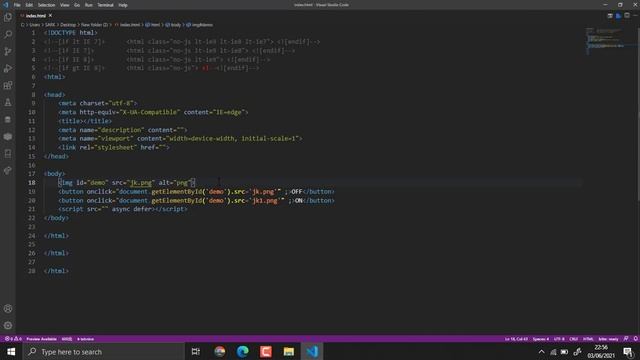Image resolution: width=640 pixels, height=360 pixels.
Task: Open the Run menu
Action: (x=89, y=5)
